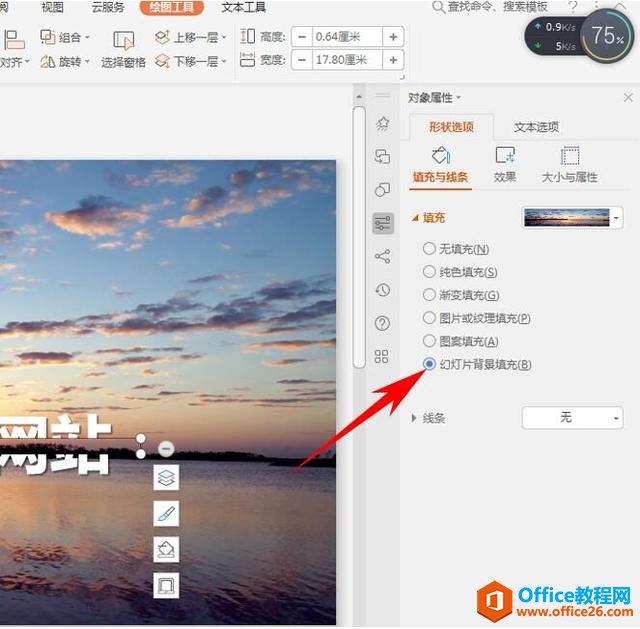This screenshot has width=640, height=629.
Task: Click the group icon beside 组合
Action: pyautogui.click(x=48, y=37)
